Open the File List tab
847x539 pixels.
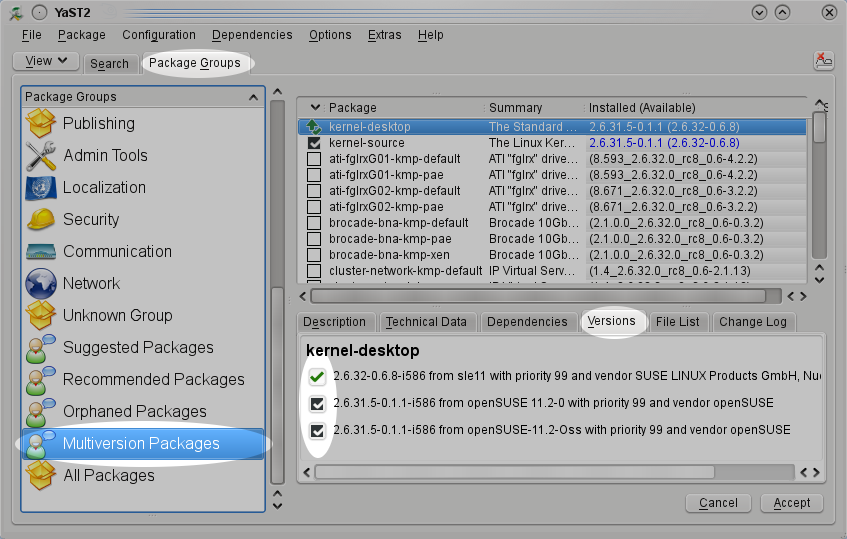point(677,322)
